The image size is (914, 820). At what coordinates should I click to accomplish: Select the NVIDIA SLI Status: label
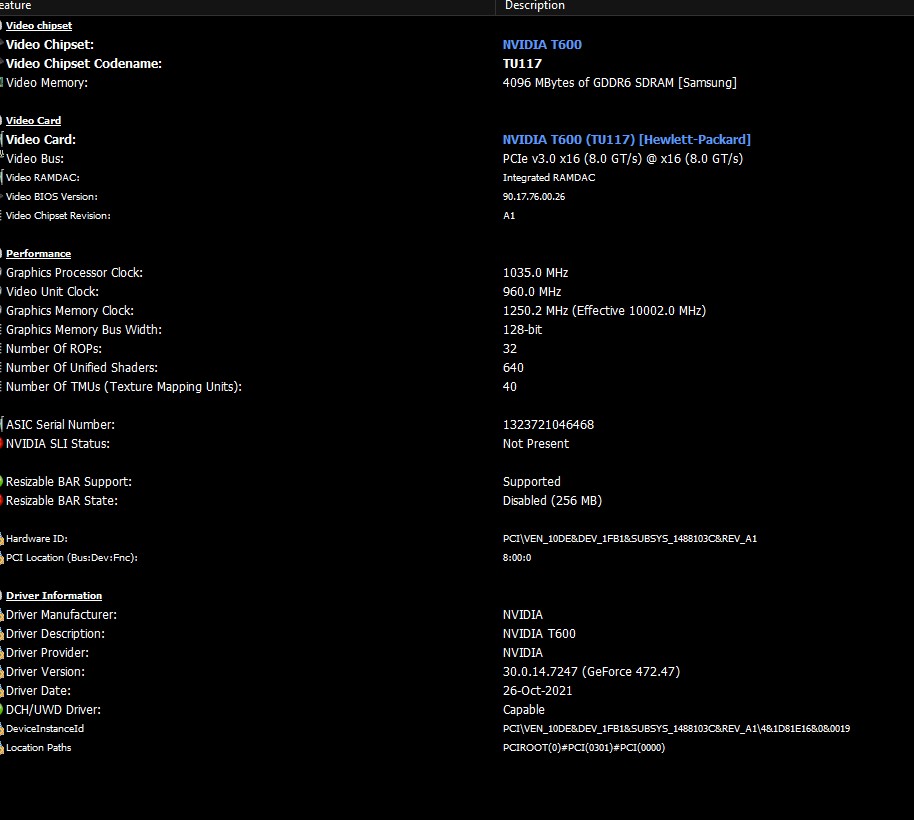58,444
